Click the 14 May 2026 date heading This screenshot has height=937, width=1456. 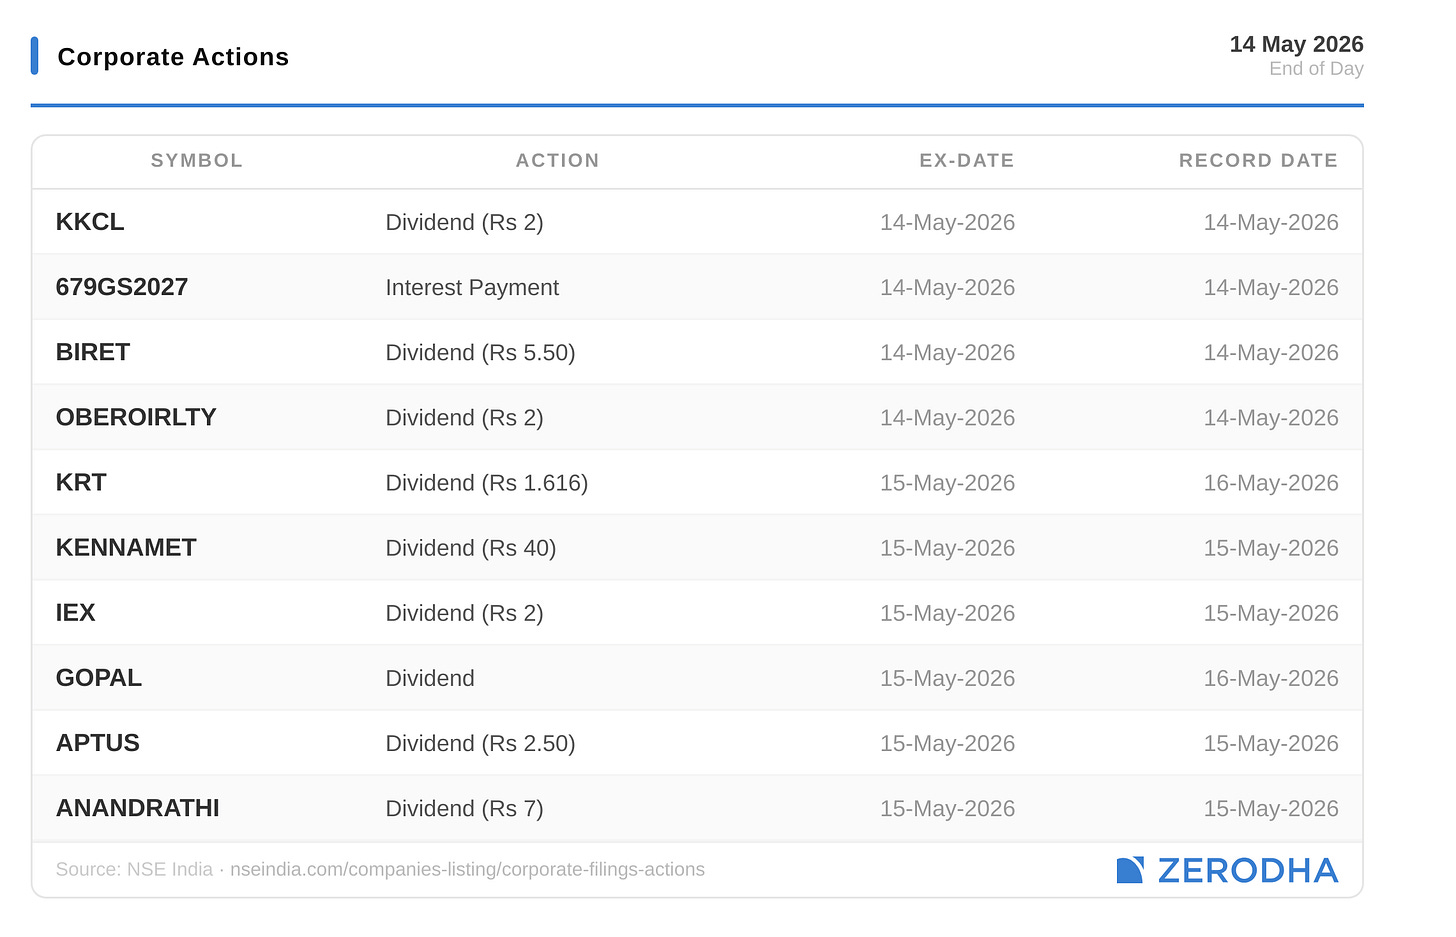click(x=1296, y=44)
